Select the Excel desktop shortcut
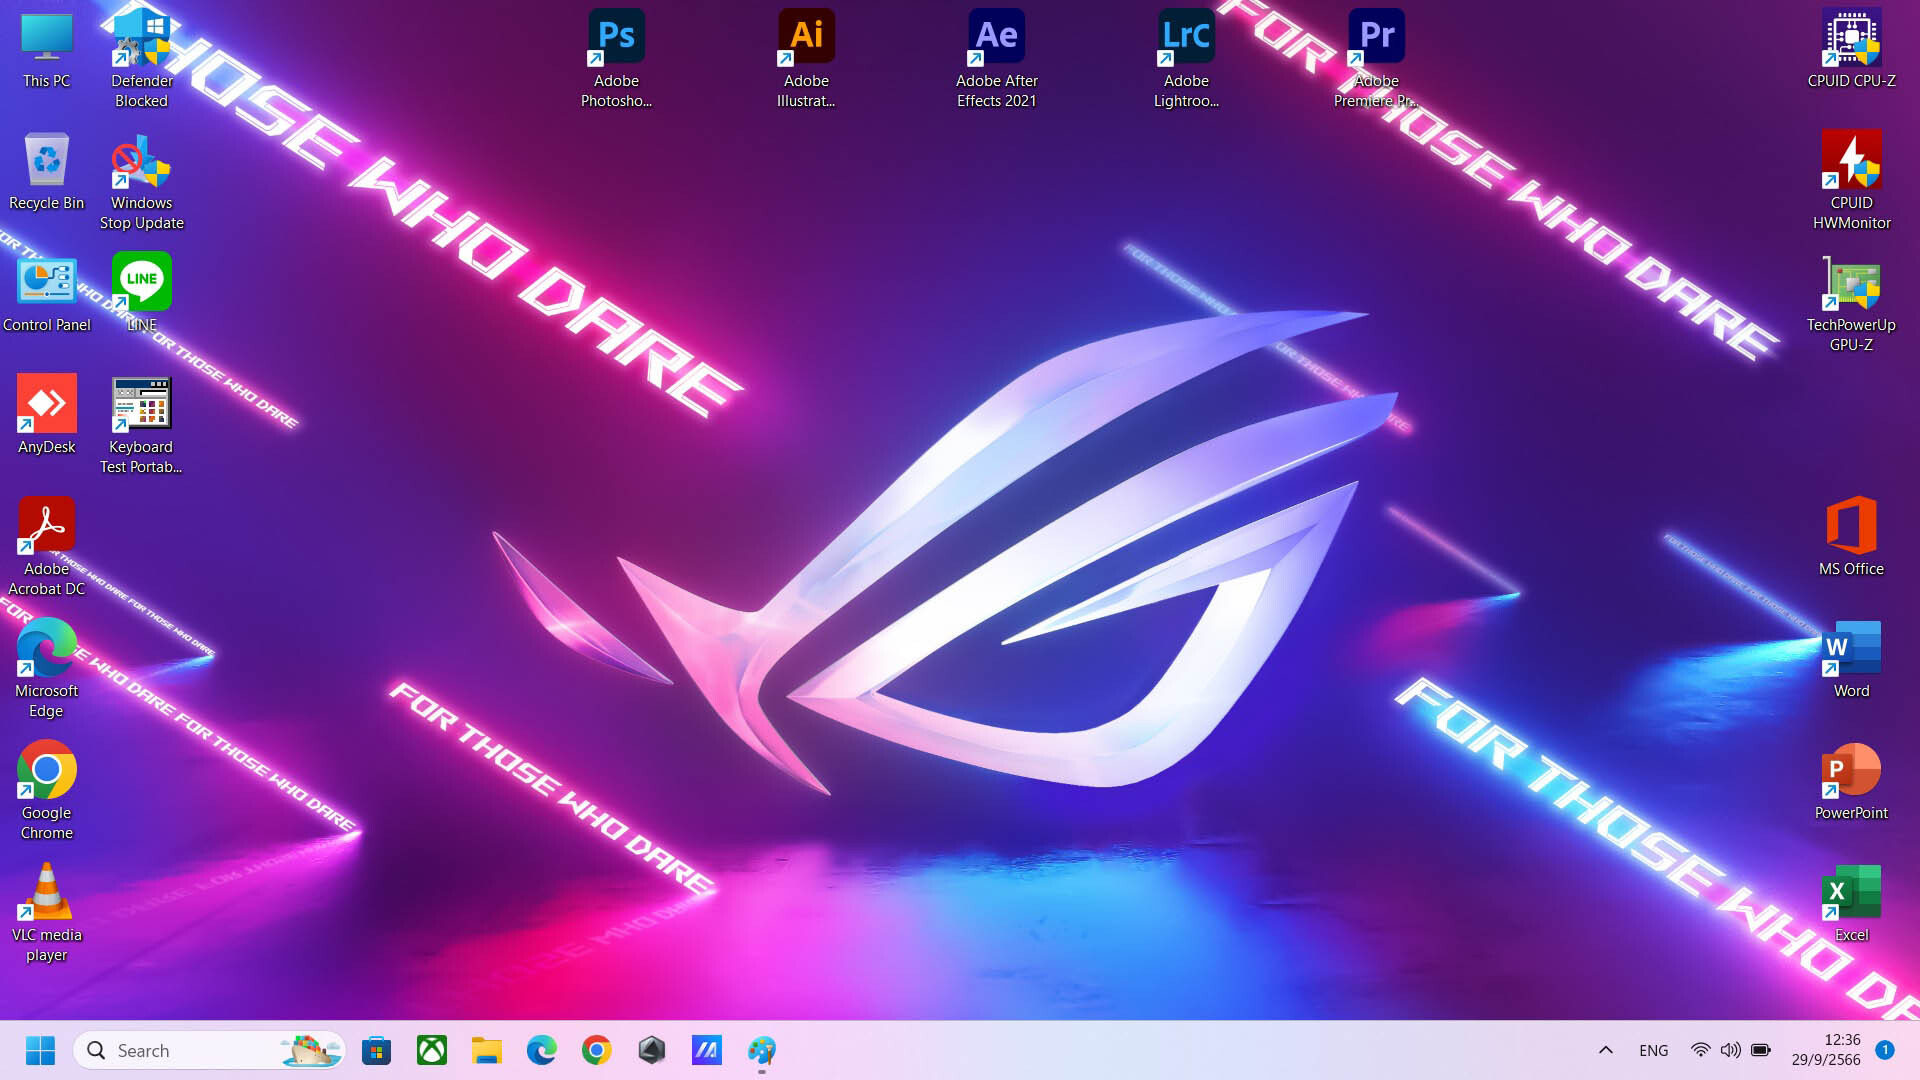Image resolution: width=1920 pixels, height=1080 pixels. pos(1851,903)
